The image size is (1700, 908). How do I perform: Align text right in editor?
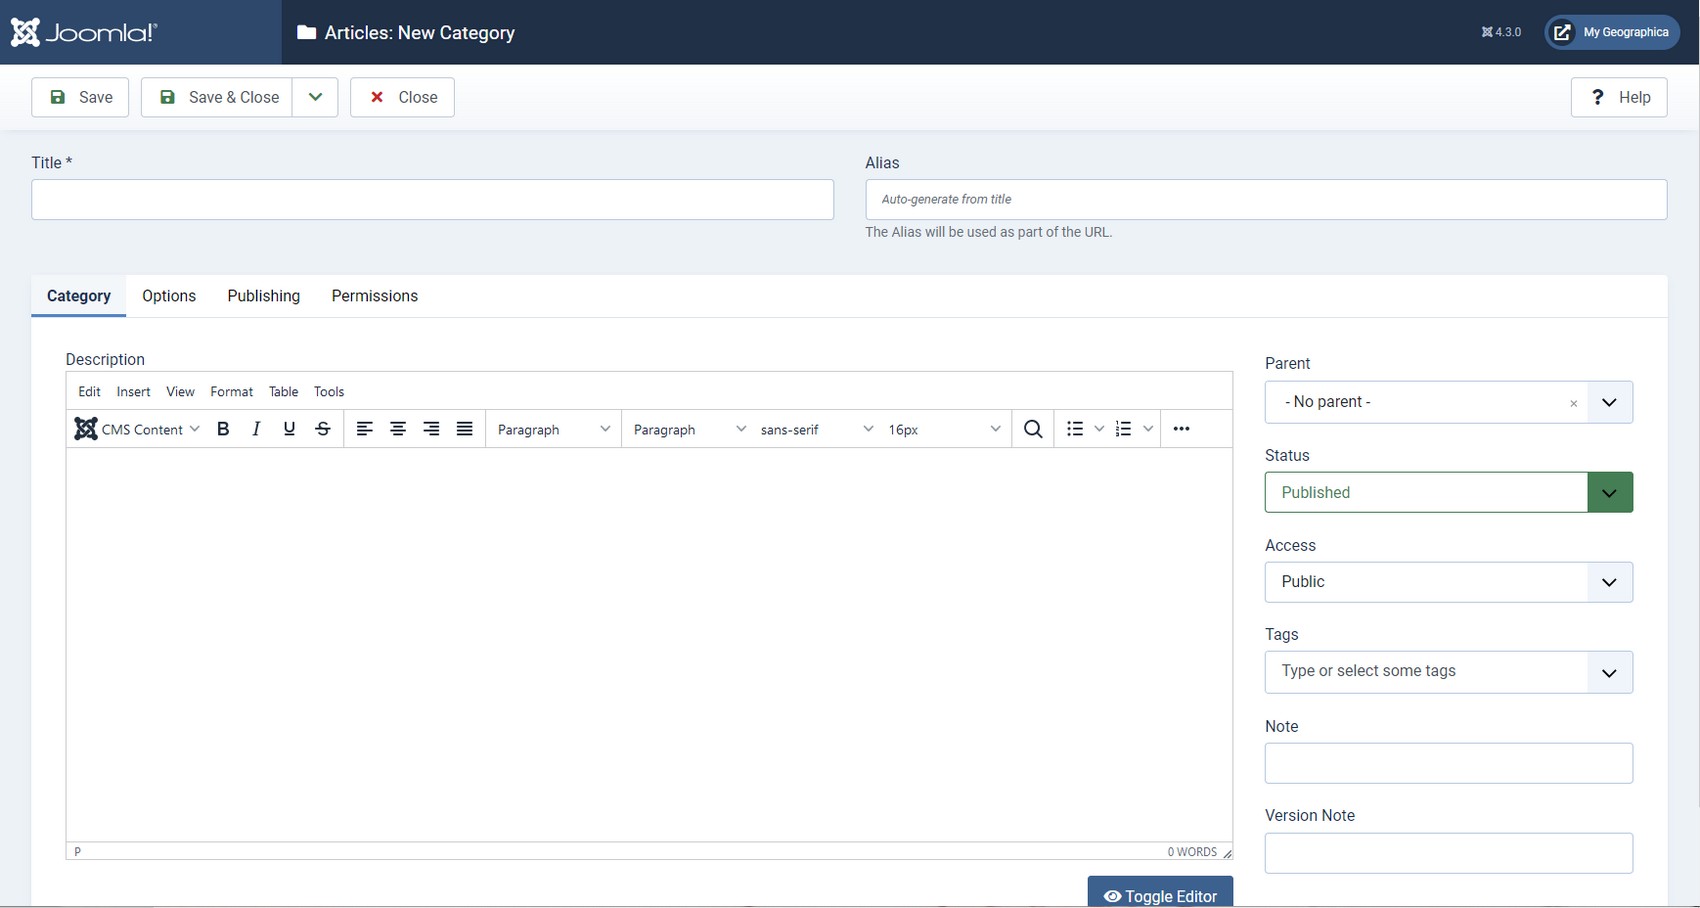pyautogui.click(x=431, y=429)
